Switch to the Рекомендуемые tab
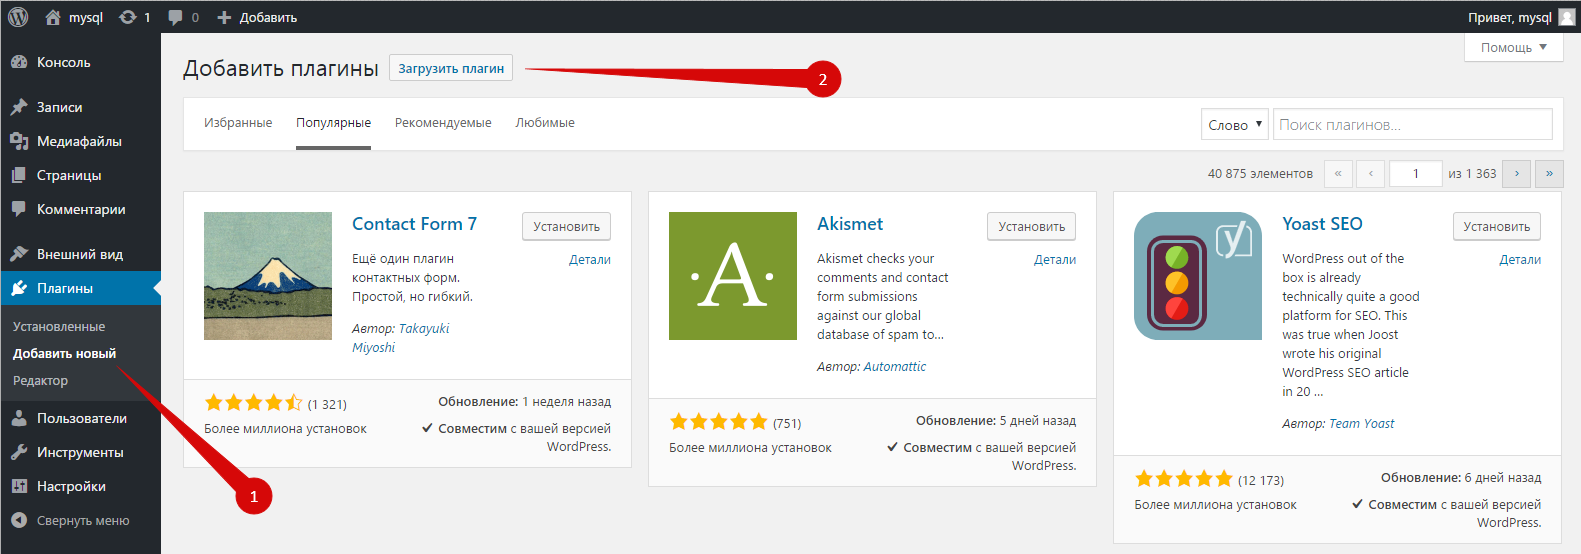Viewport: 1581px width, 554px height. (443, 123)
